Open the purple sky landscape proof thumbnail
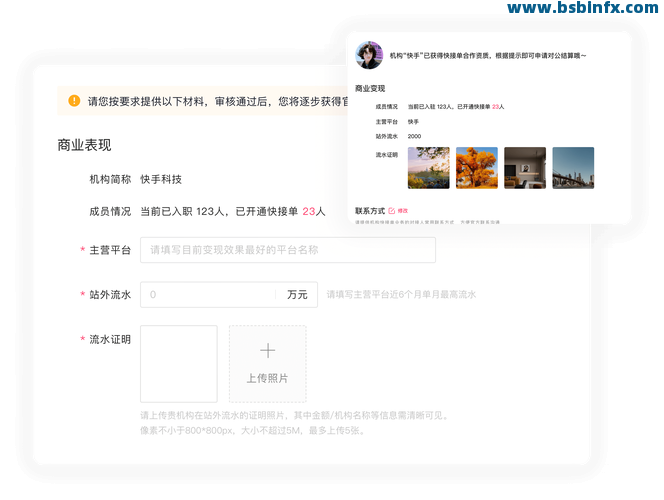This screenshot has width=664, height=500. tap(429, 168)
